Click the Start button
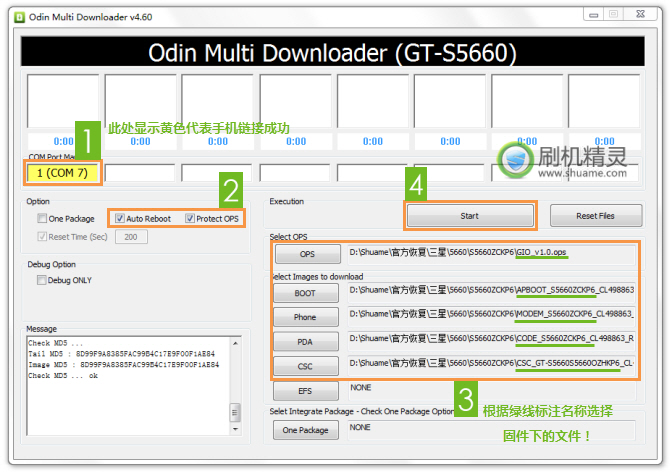Viewport: 670px width, 472px height. click(x=470, y=216)
